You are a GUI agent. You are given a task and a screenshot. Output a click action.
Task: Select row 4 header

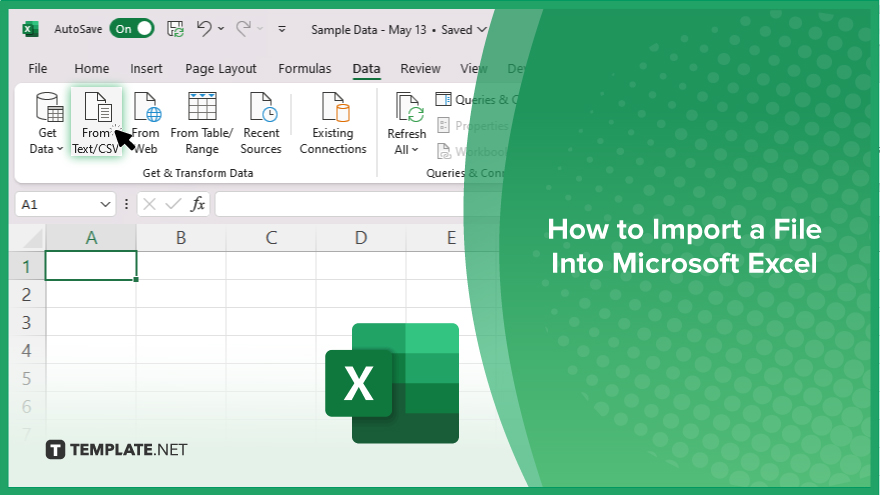pyautogui.click(x=26, y=350)
